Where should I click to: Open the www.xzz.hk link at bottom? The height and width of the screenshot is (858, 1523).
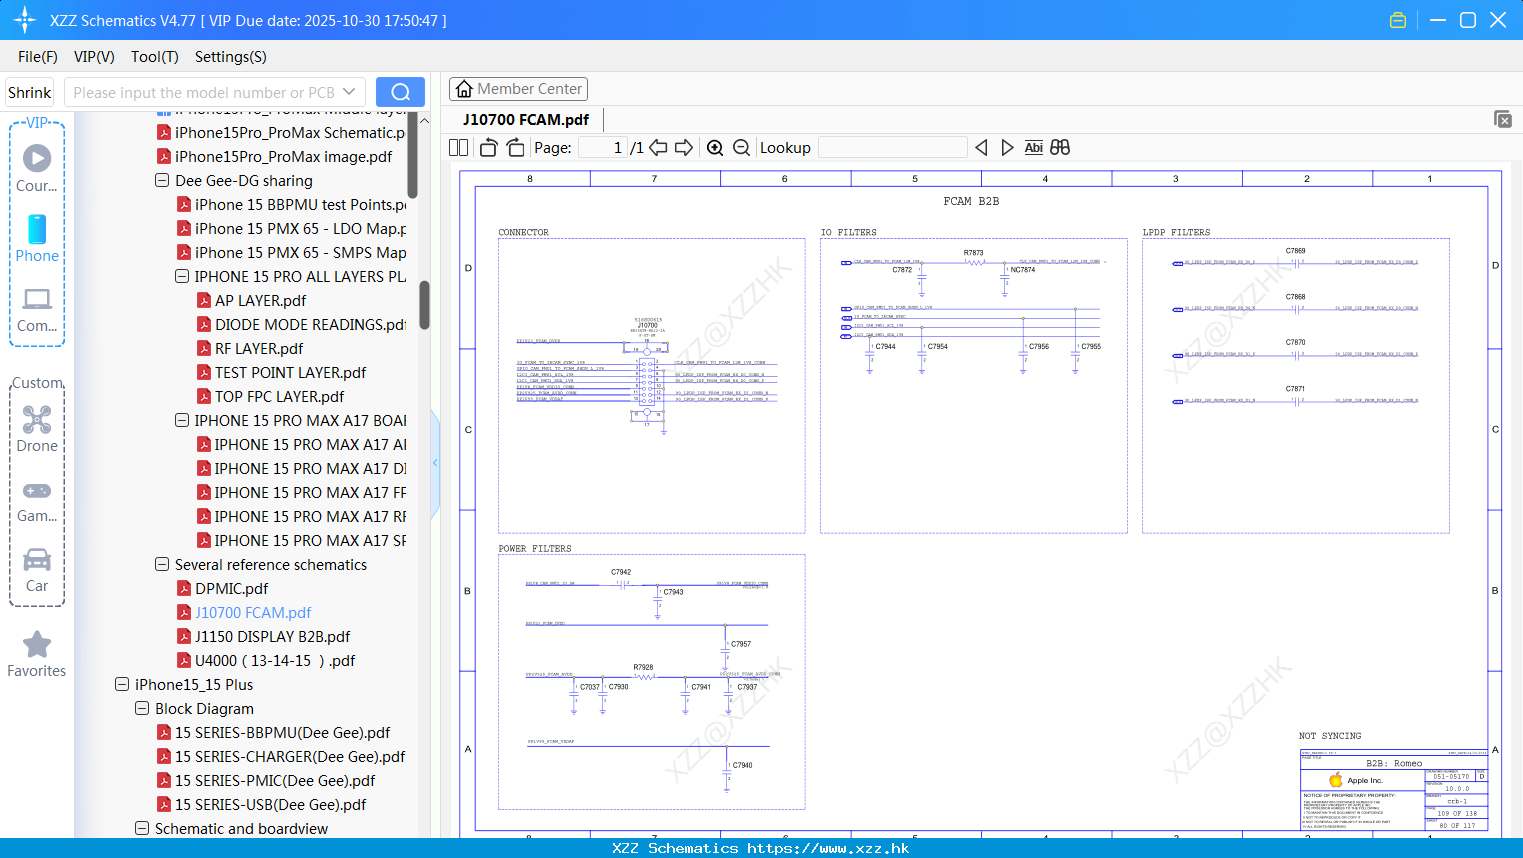click(x=828, y=848)
